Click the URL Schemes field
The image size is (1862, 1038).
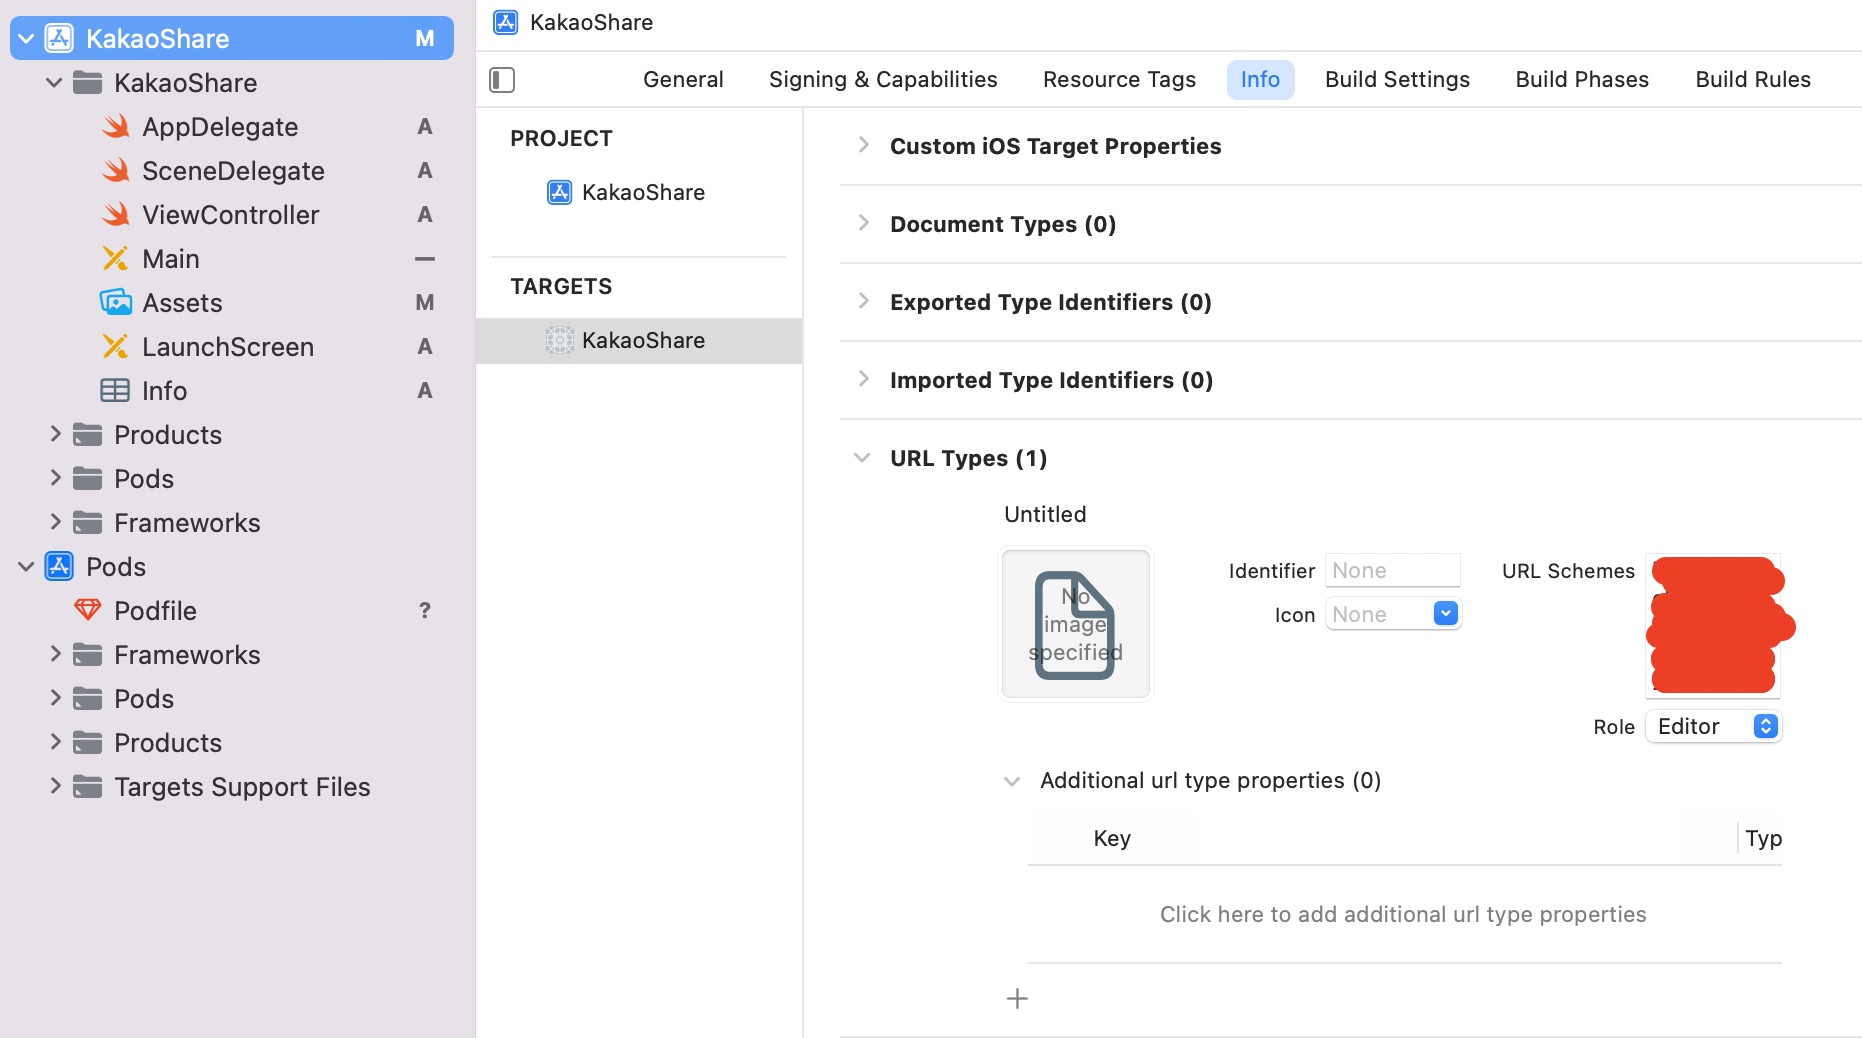pyautogui.click(x=1714, y=626)
